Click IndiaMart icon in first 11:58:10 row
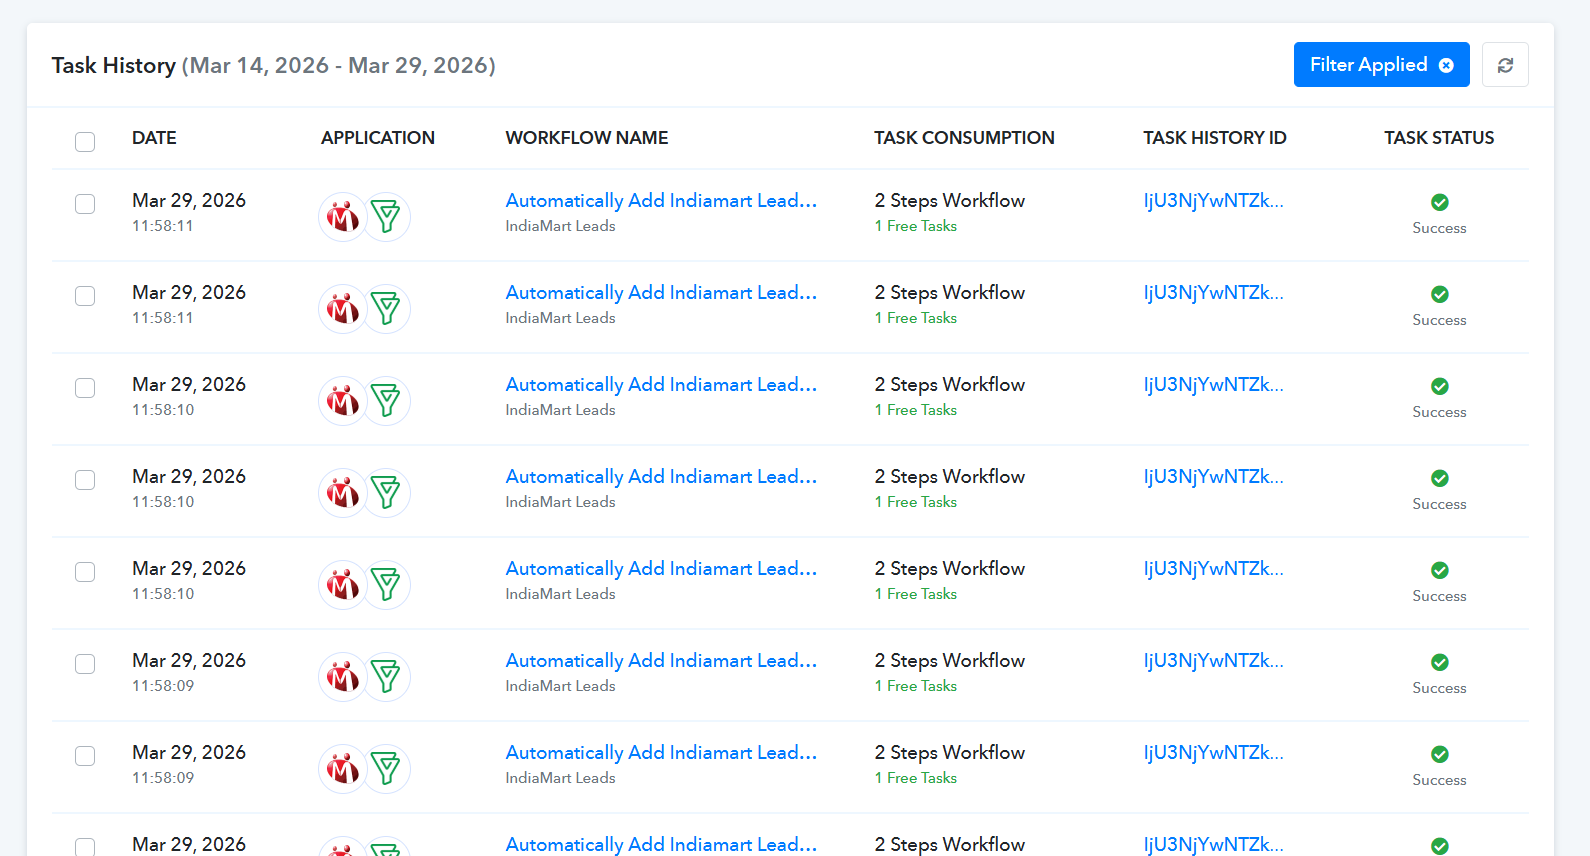The width and height of the screenshot is (1590, 856). (x=343, y=401)
